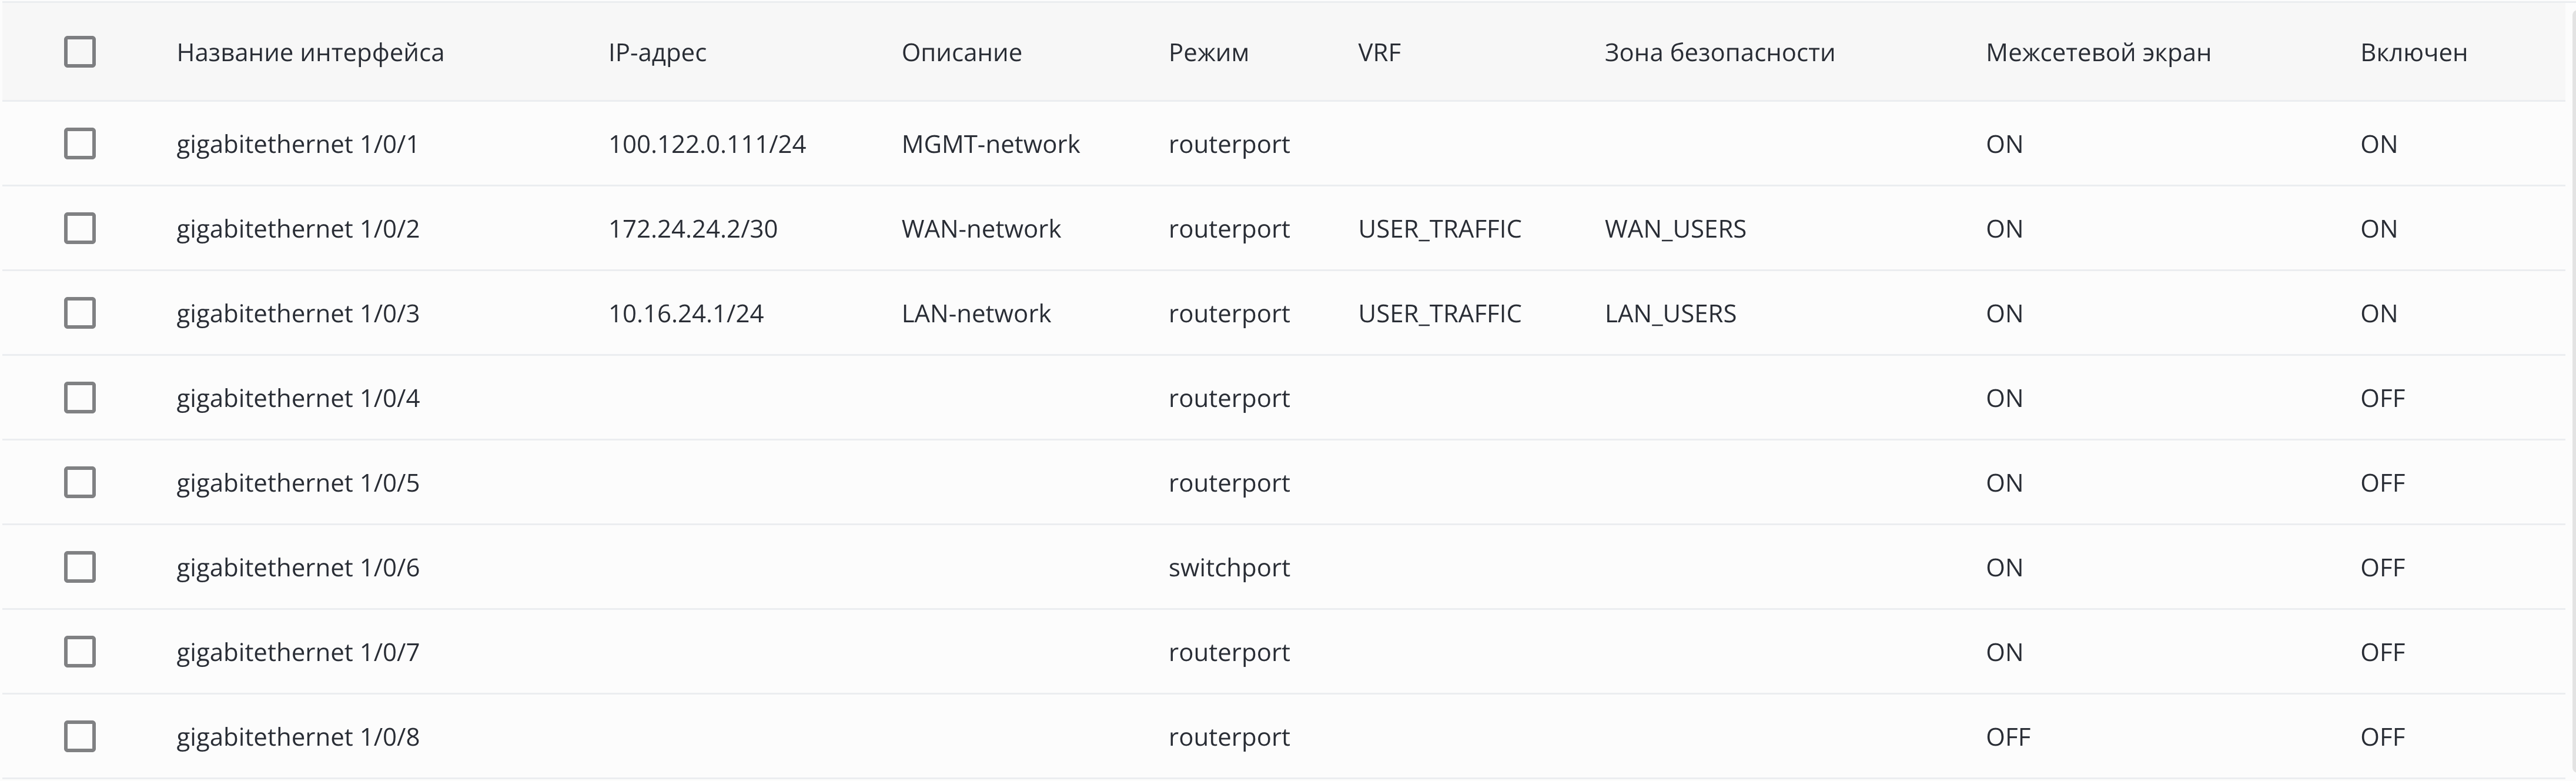Click the 'Межсетевой экран' column header

[x=2098, y=53]
